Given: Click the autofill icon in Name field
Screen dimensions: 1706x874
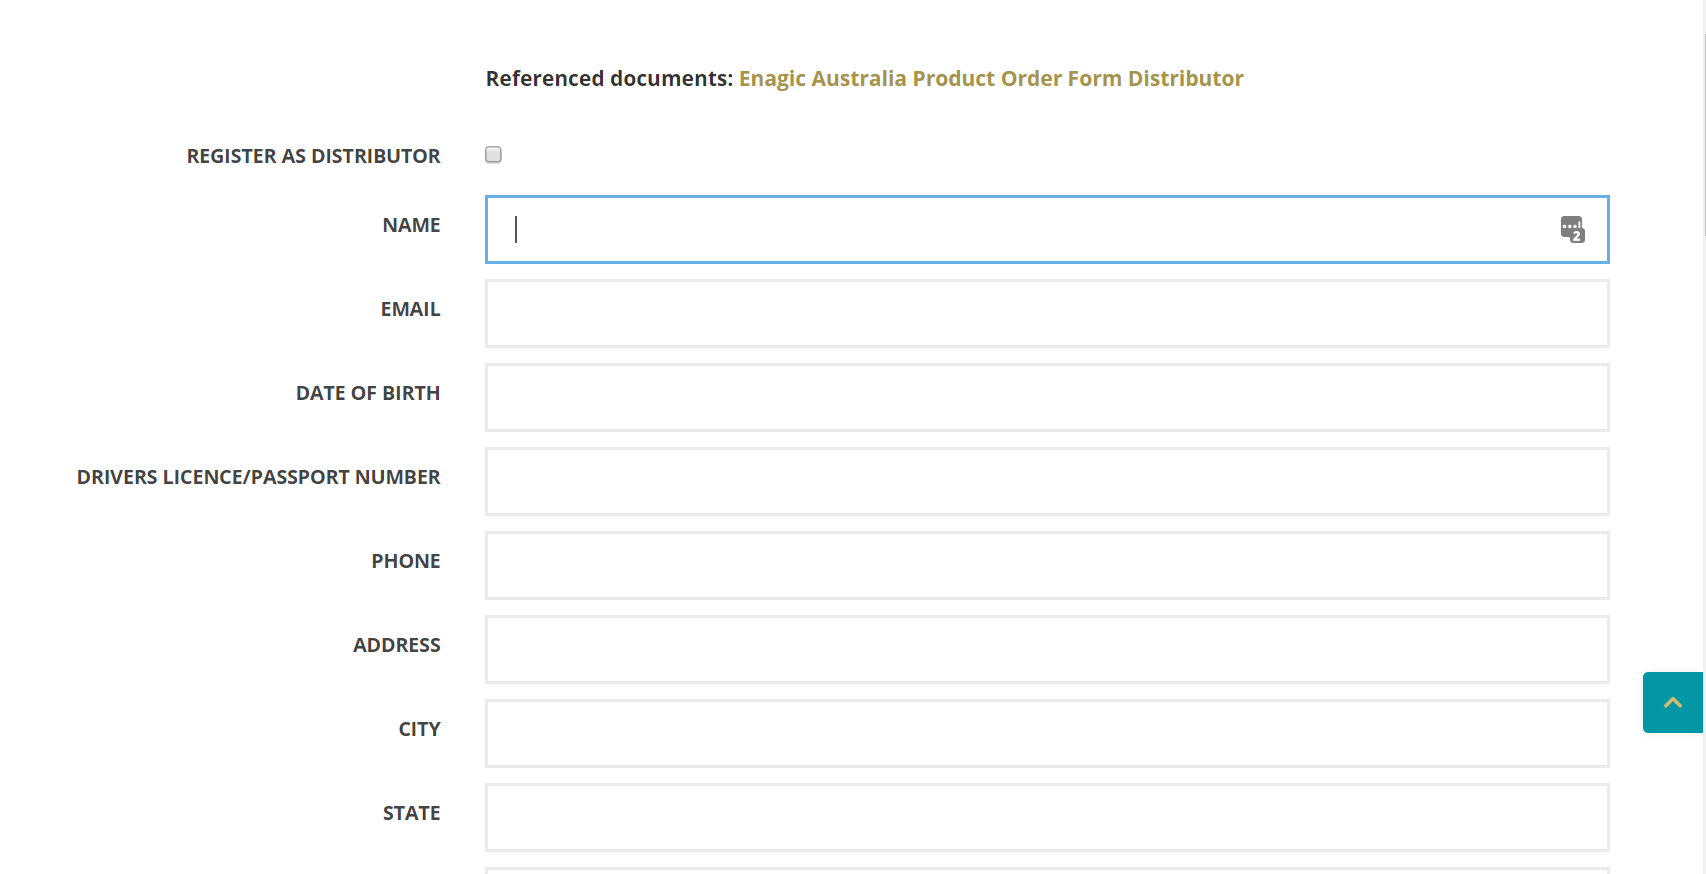Looking at the screenshot, I should pos(1572,229).
